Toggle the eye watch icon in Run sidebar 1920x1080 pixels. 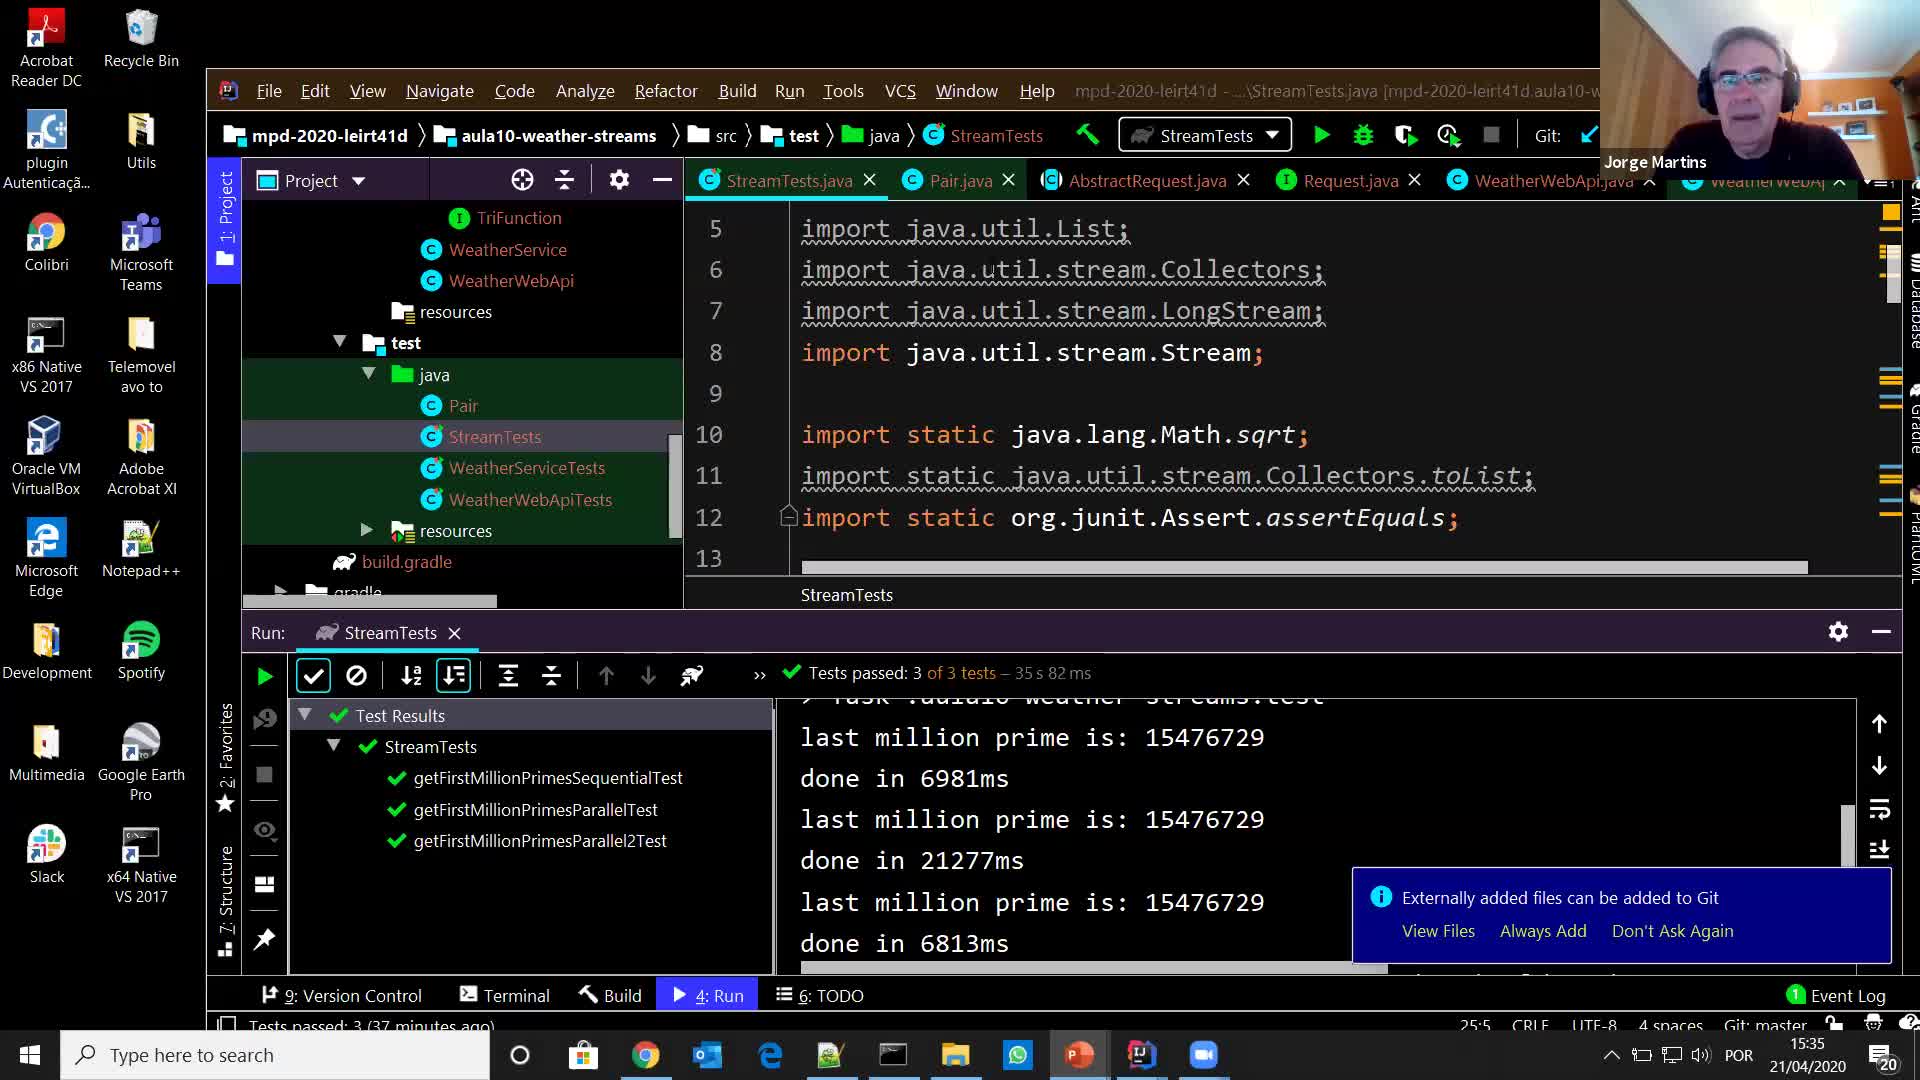(x=264, y=830)
